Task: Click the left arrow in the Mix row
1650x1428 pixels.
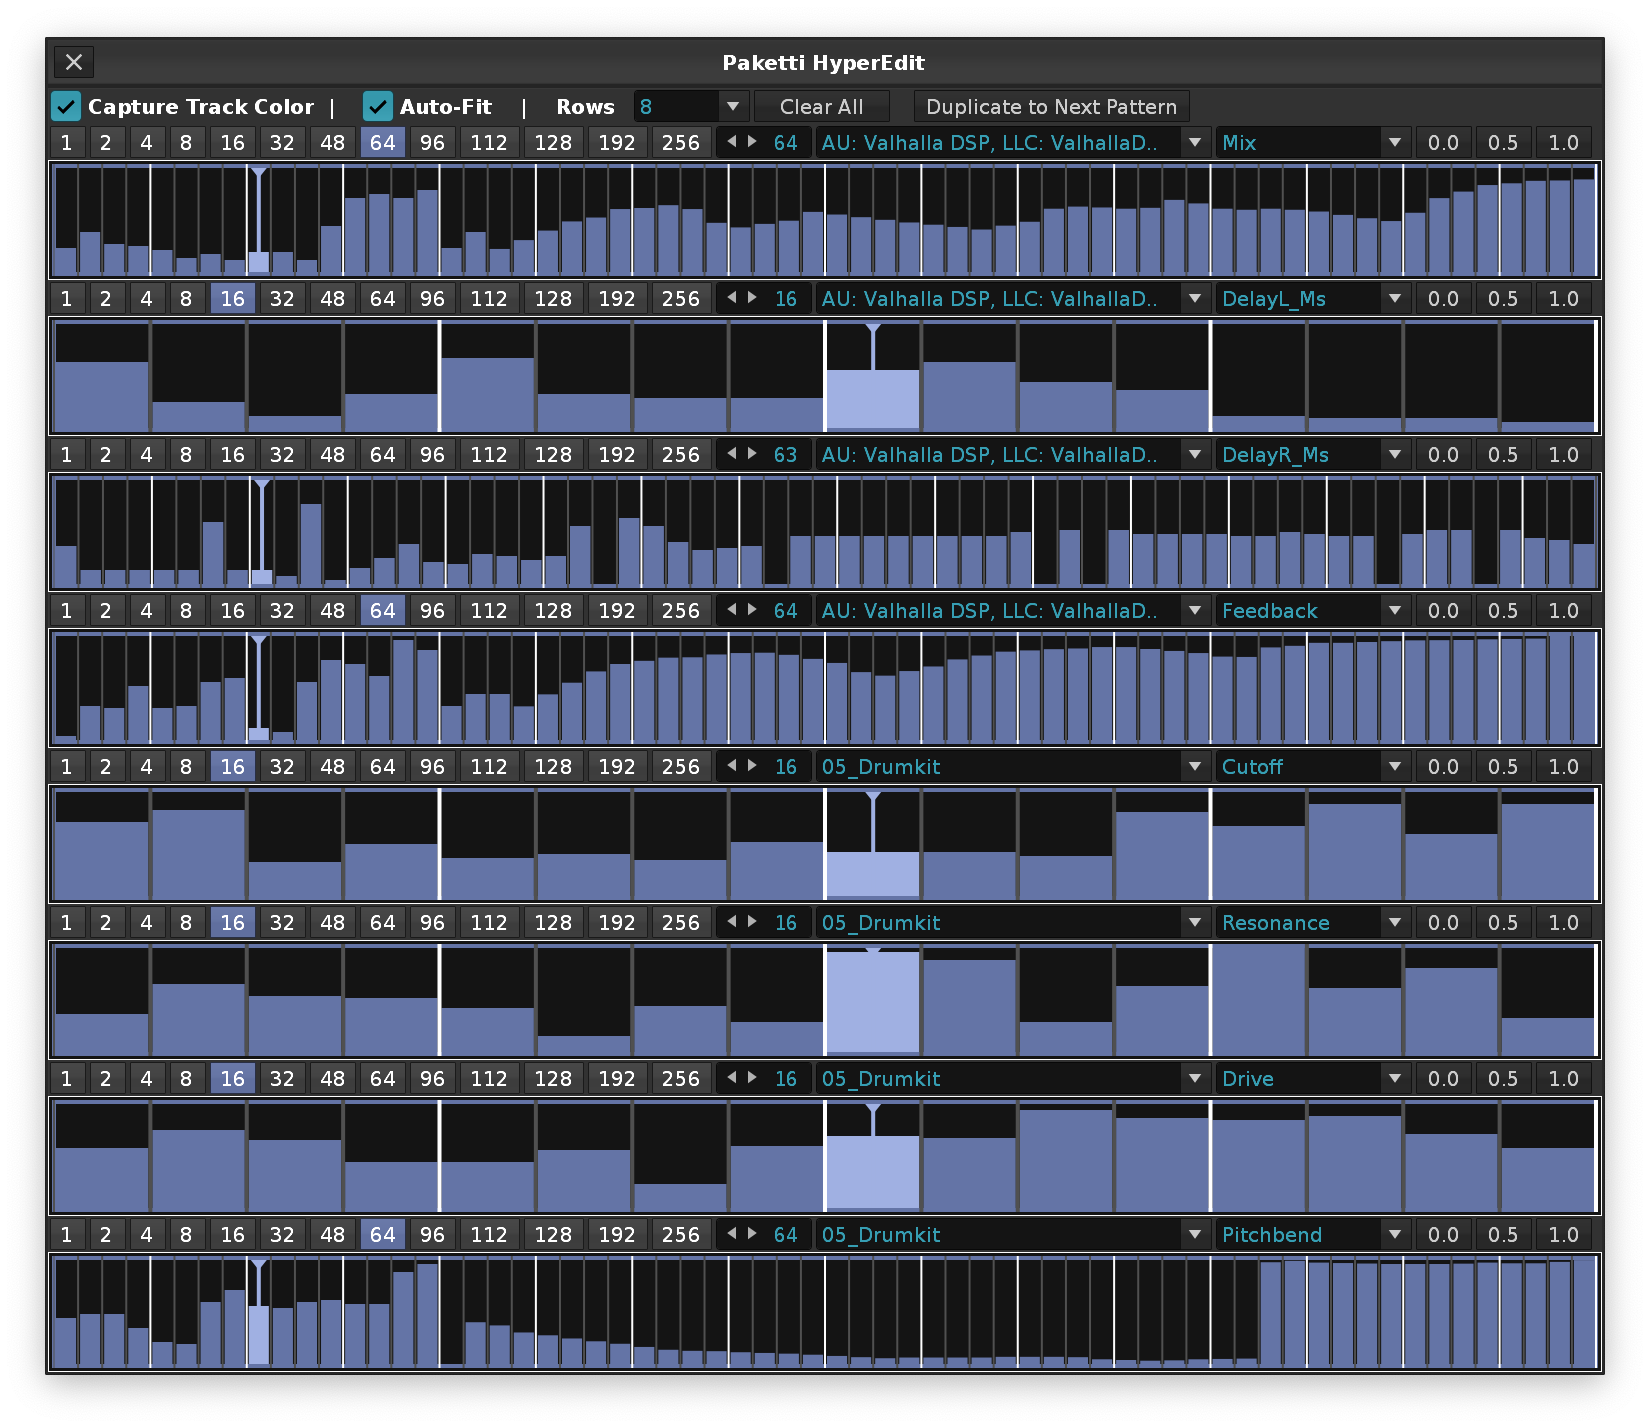Action: [x=731, y=142]
